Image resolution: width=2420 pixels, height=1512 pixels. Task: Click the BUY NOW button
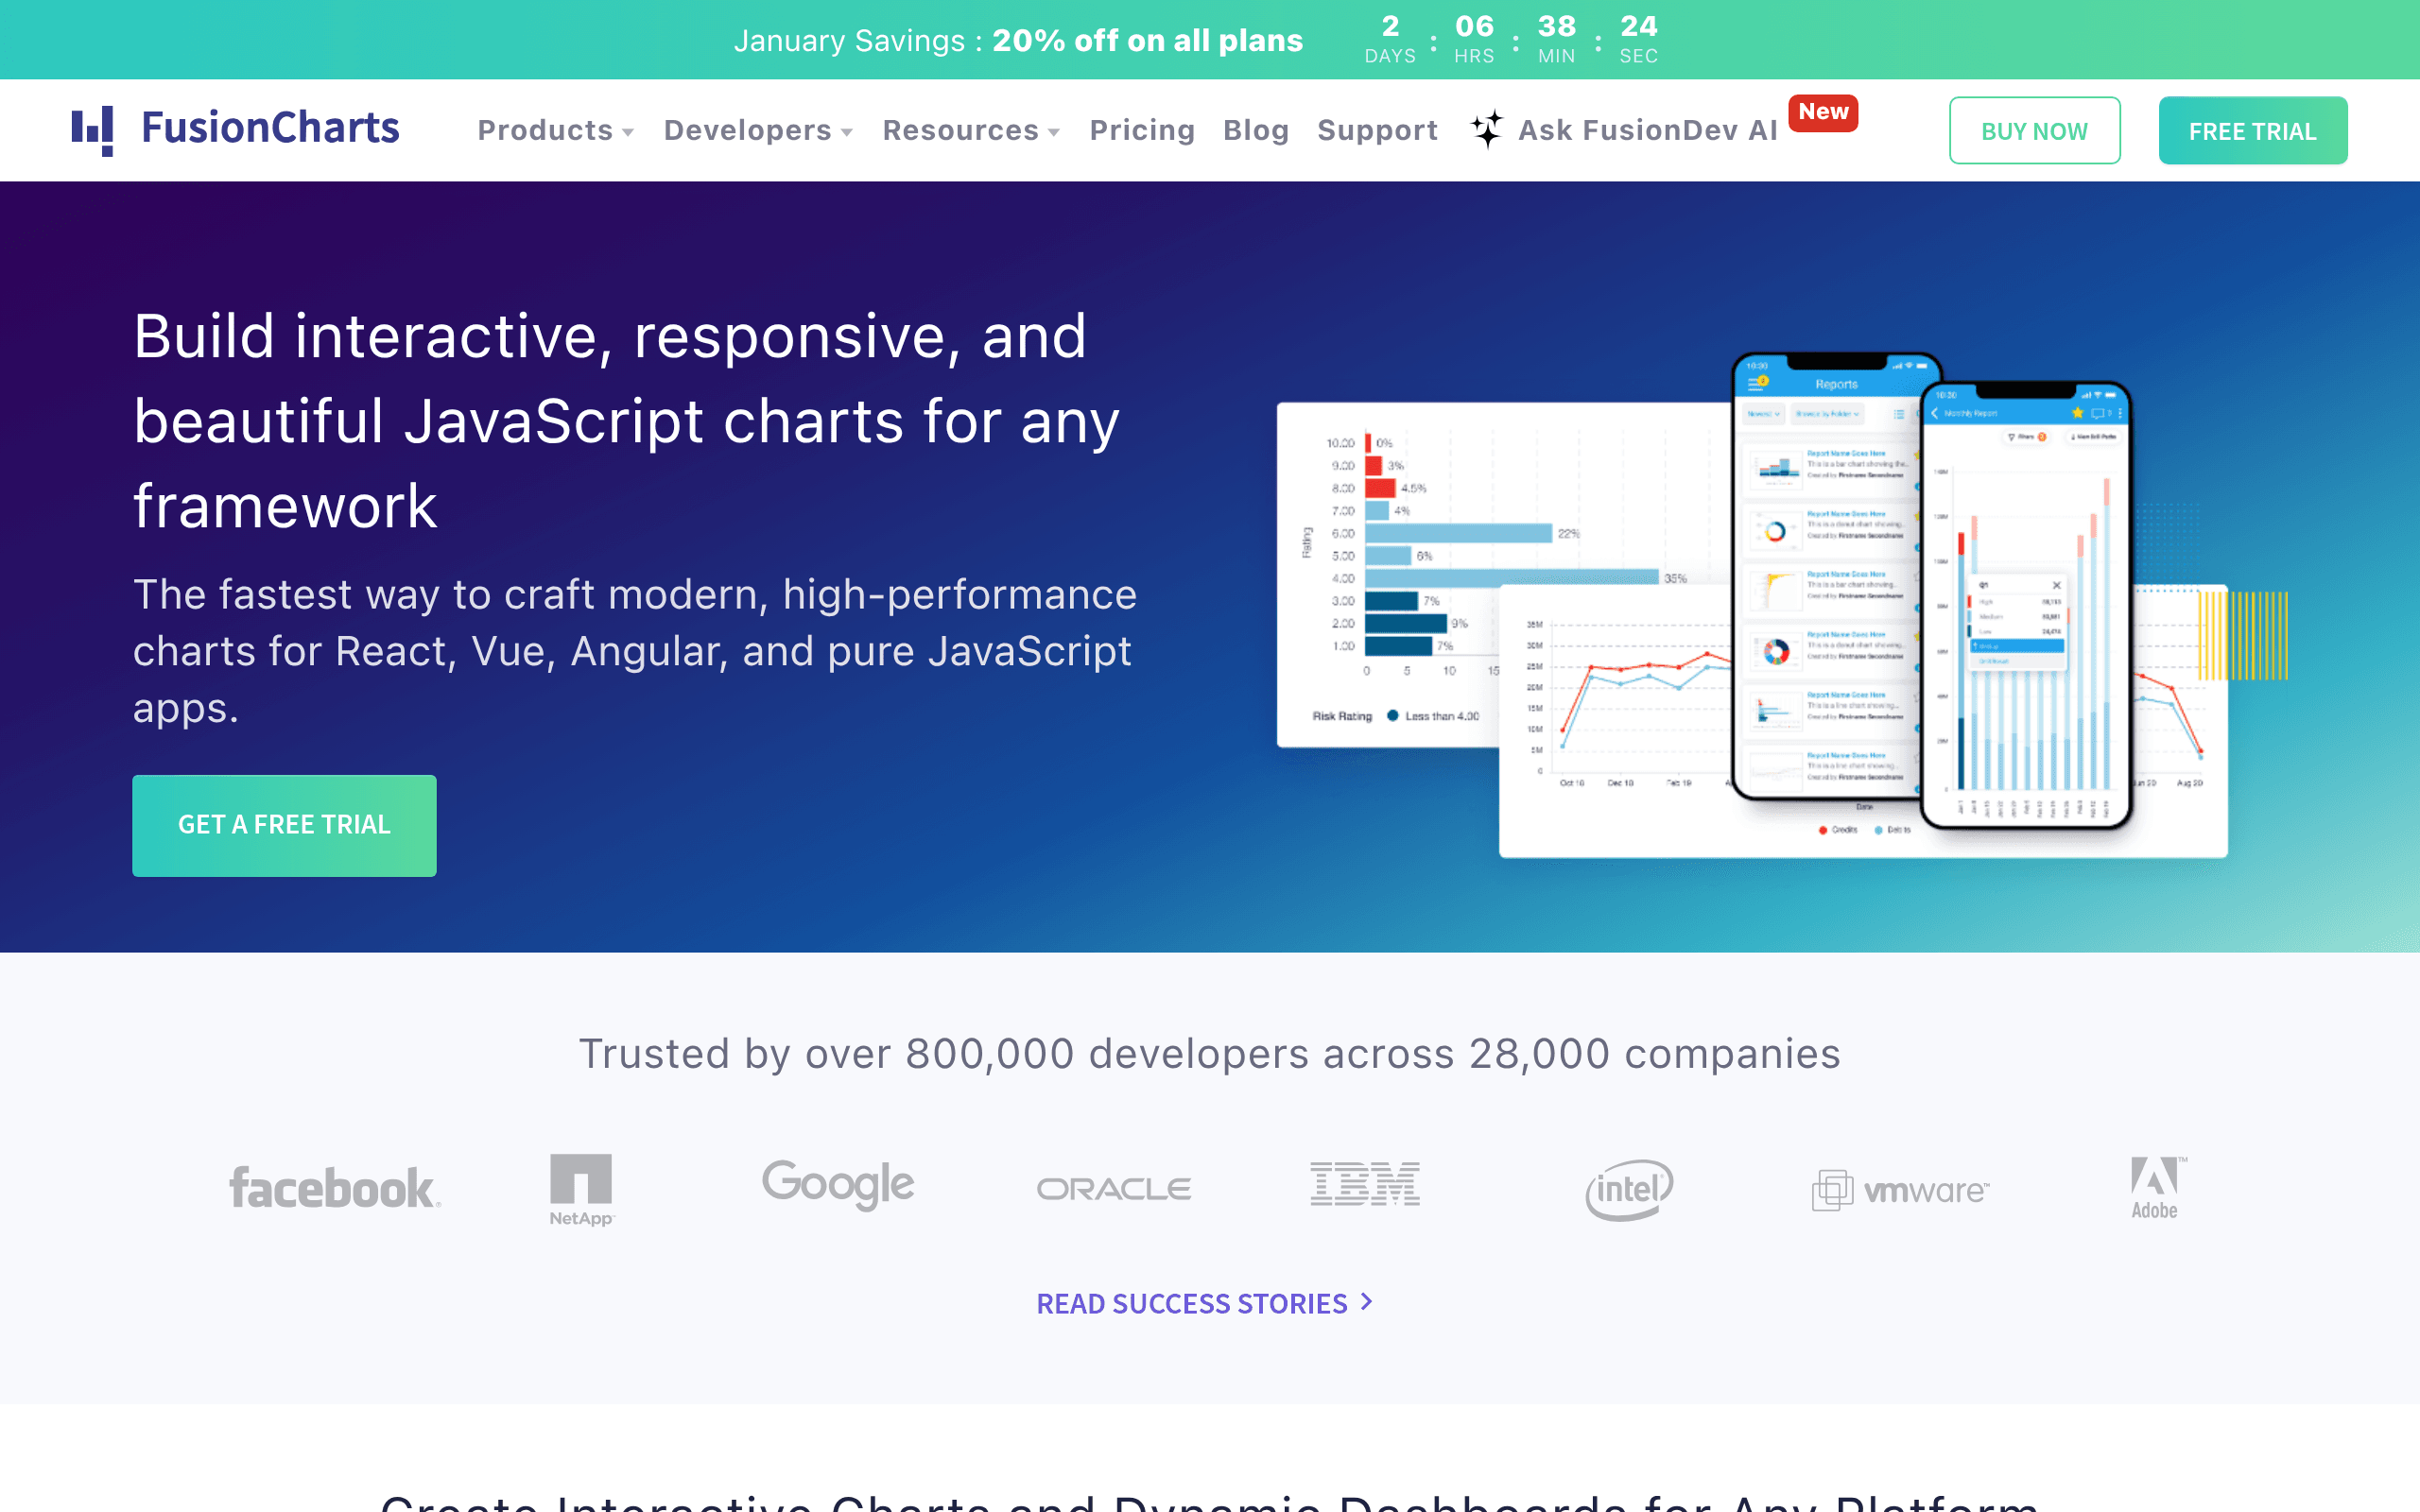tap(2034, 130)
